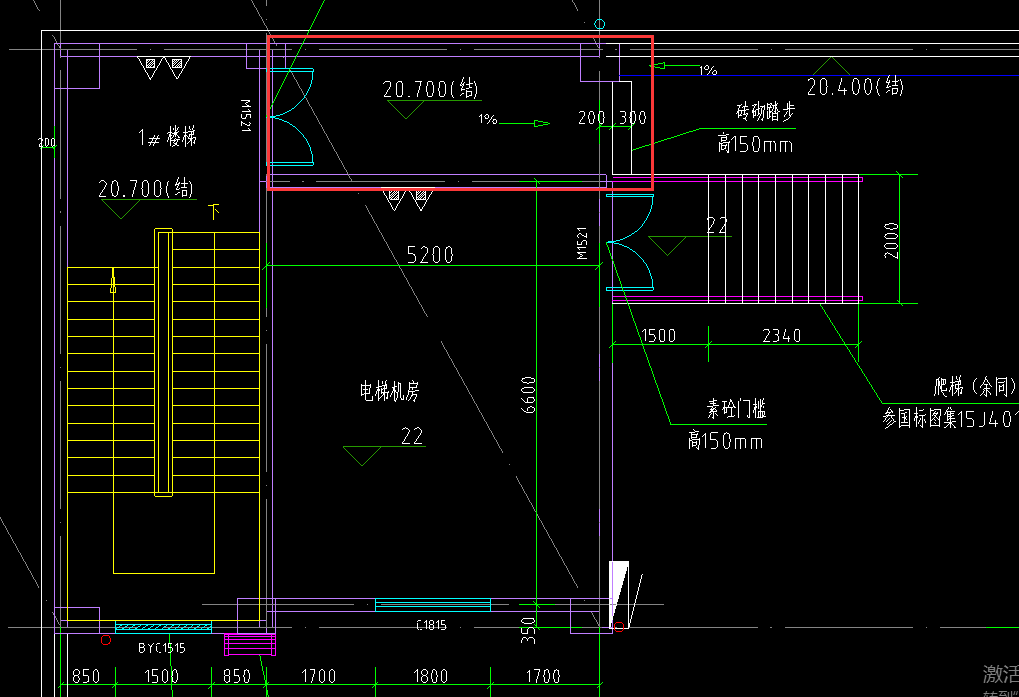Select the 1# 楼梯 room label
This screenshot has width=1019, height=697.
point(167,137)
